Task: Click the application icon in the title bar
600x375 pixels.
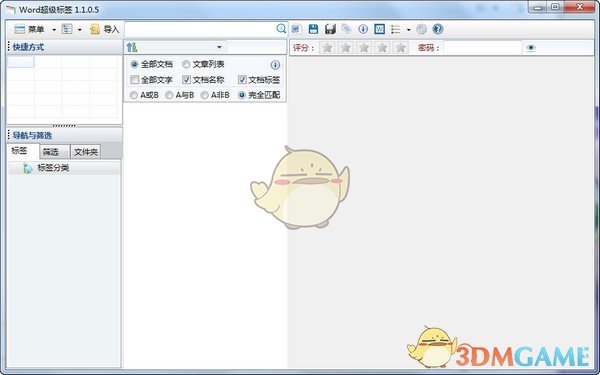Action: [11, 10]
